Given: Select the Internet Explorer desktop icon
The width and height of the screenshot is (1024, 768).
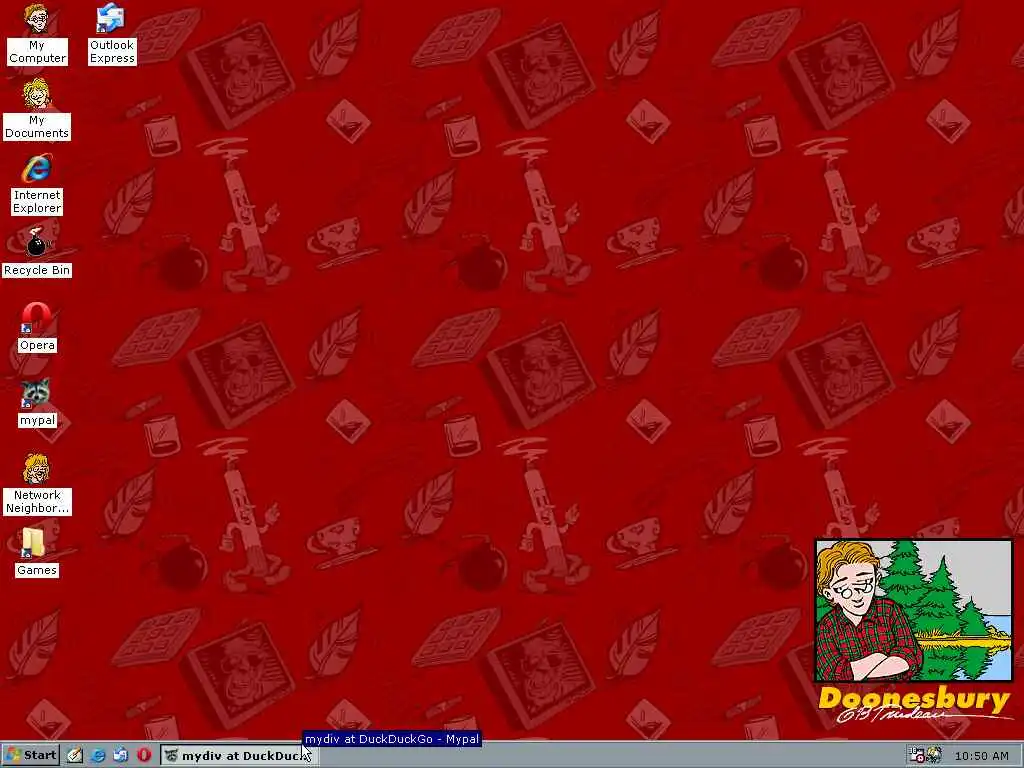Looking at the screenshot, I should click(x=37, y=184).
